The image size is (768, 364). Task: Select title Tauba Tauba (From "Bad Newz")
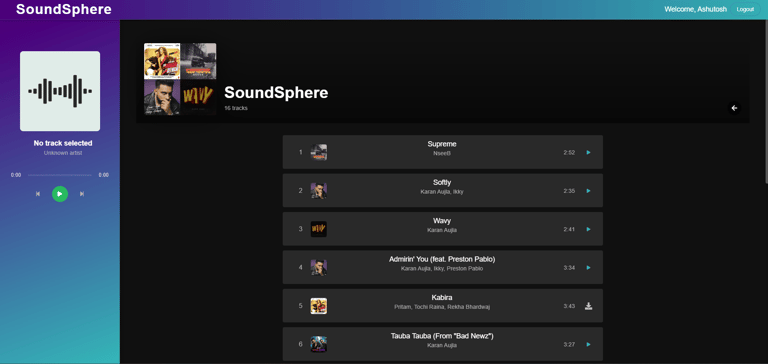pyautogui.click(x=442, y=336)
